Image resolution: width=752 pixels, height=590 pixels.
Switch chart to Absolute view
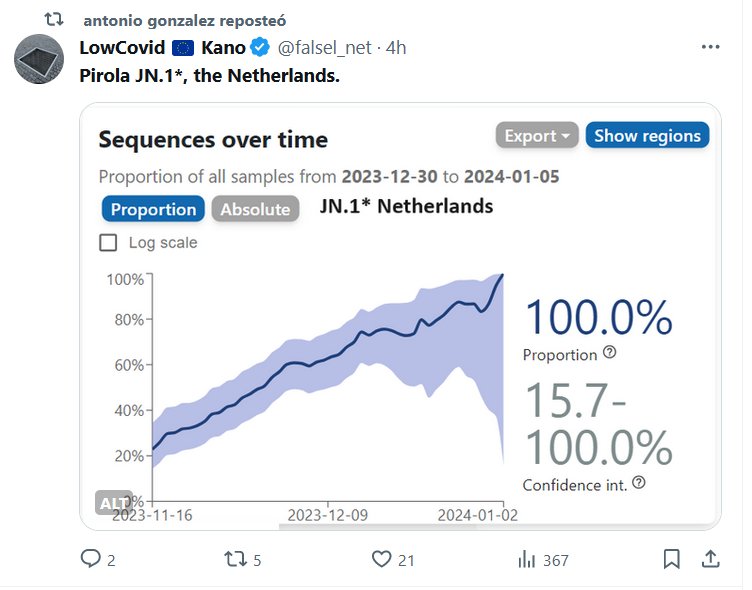coord(255,209)
